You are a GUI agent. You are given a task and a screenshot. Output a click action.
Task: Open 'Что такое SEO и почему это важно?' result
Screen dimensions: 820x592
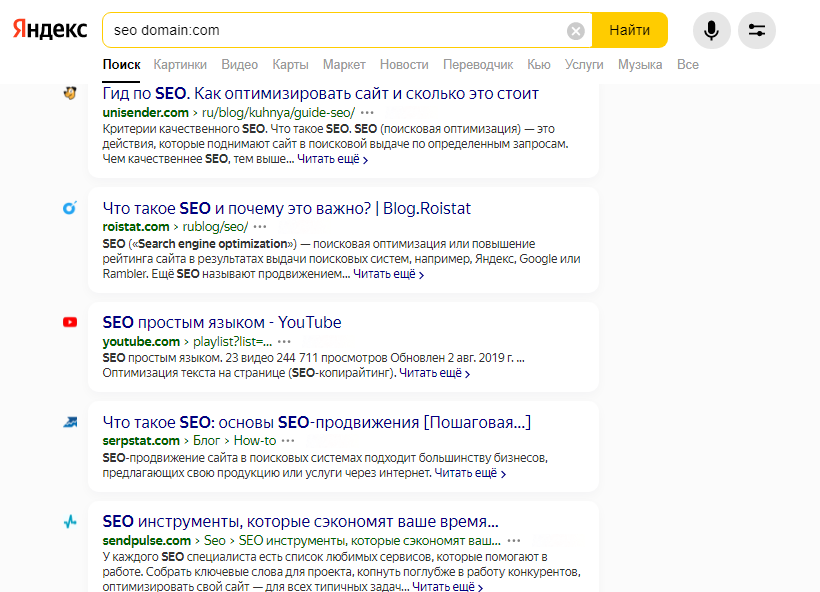(x=287, y=208)
